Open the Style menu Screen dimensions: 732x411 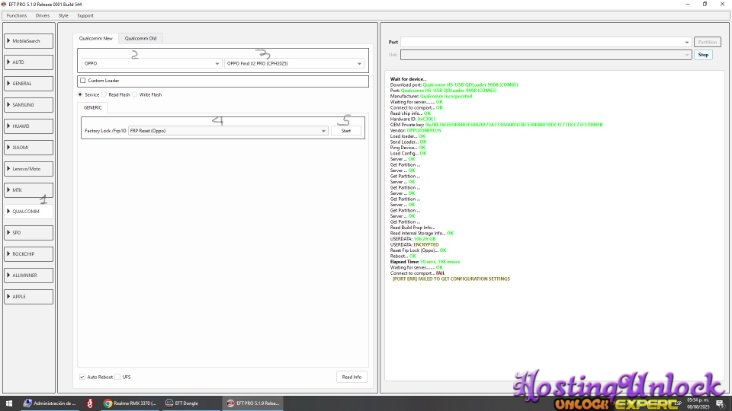(63, 16)
